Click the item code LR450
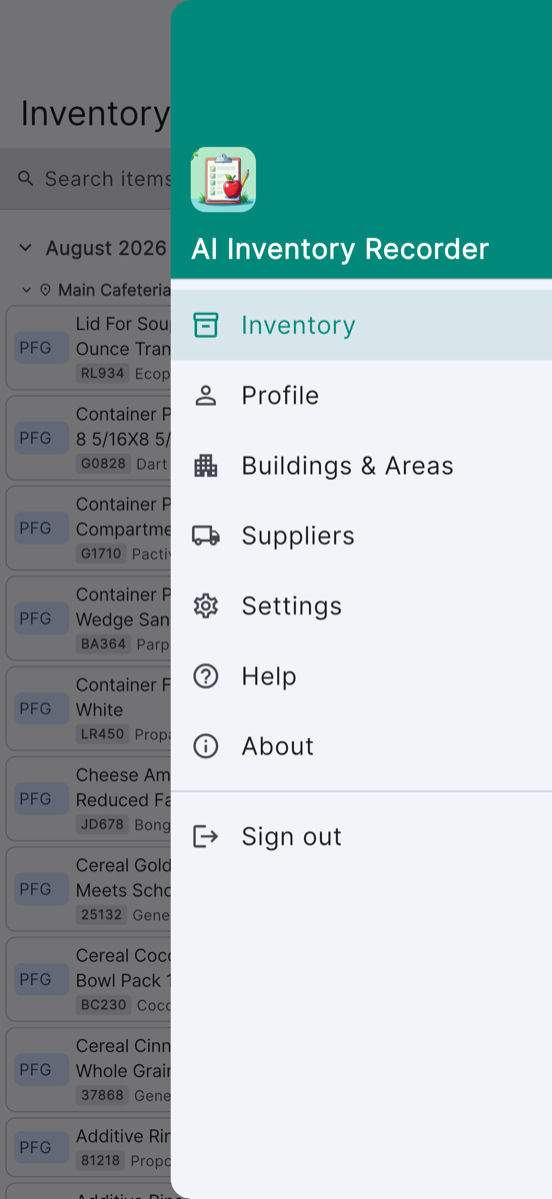The height and width of the screenshot is (1199, 552). click(x=102, y=734)
